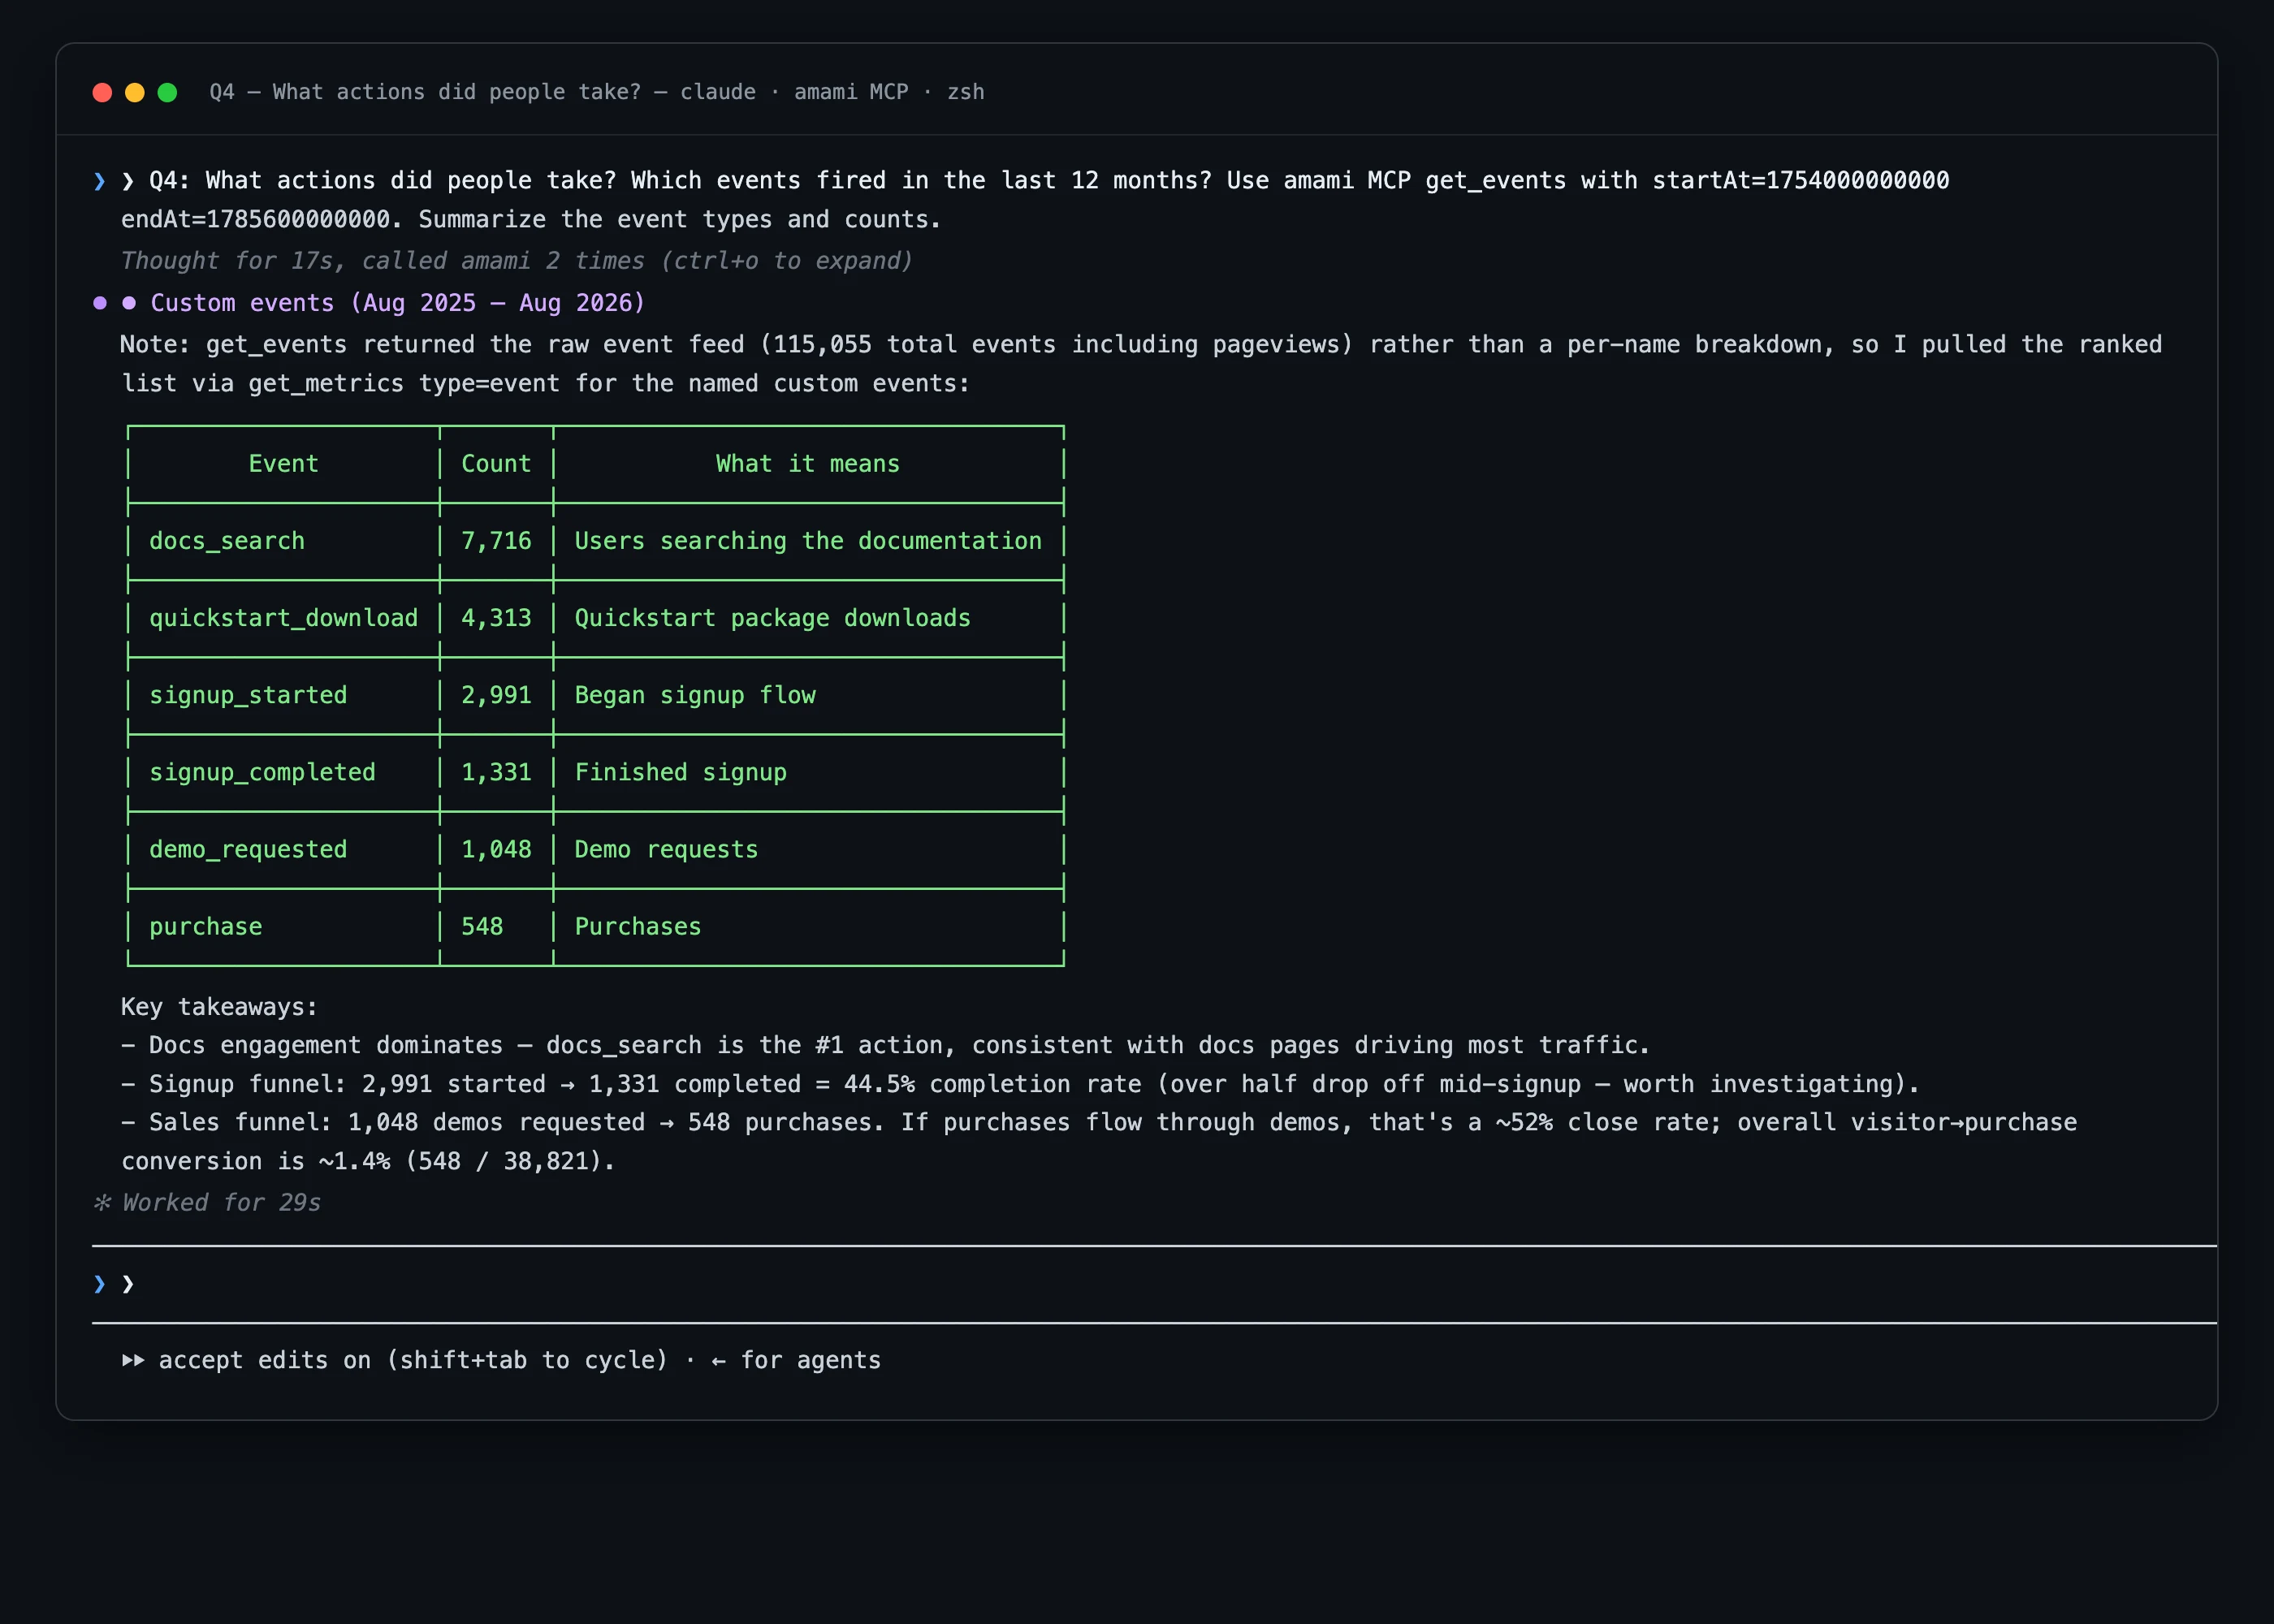Click the blue prompt chevron beside the Q4 query
2274x1624 pixels.
(x=99, y=181)
